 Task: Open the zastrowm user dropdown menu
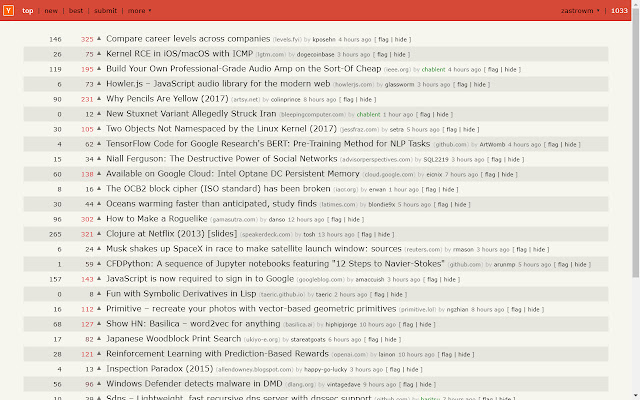tap(580, 11)
